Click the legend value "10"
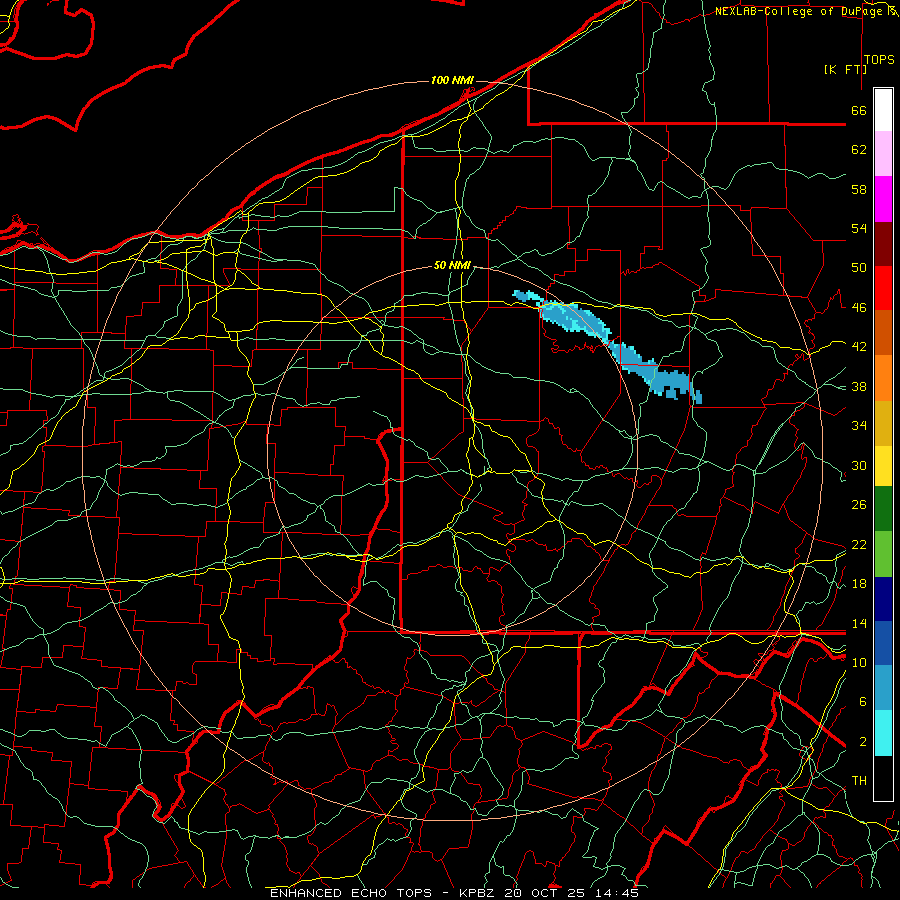 [859, 662]
